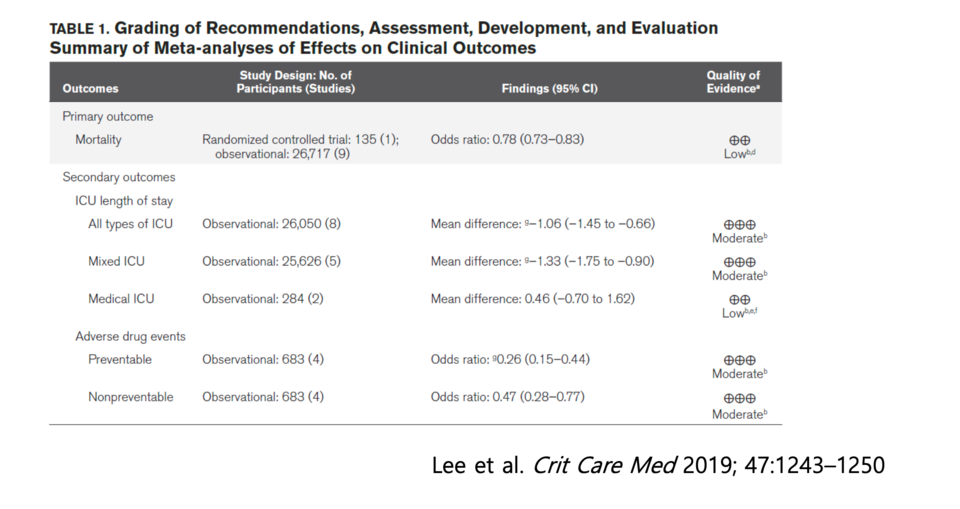This screenshot has height=509, width=960.
Task: Click quality circles icon in the Nonpreventable row
Action: [740, 398]
